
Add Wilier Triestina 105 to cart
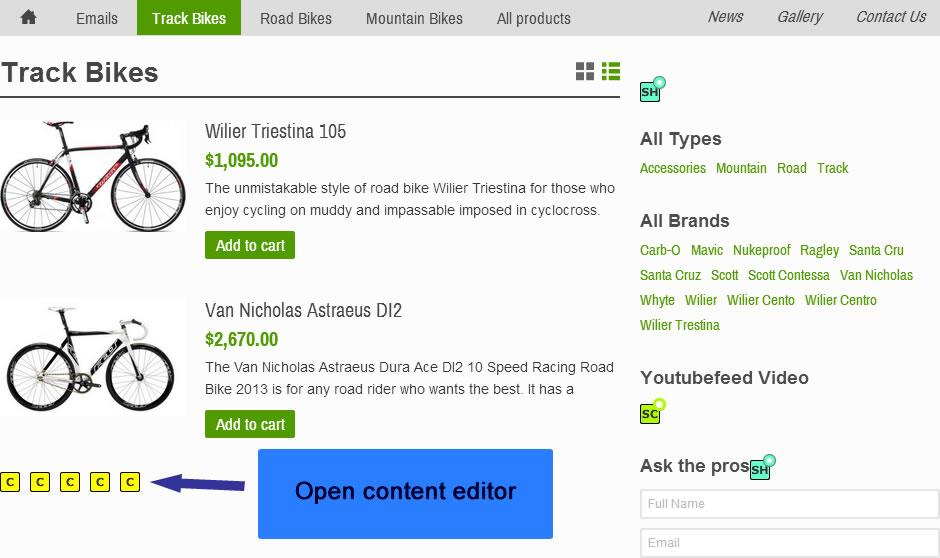point(250,245)
